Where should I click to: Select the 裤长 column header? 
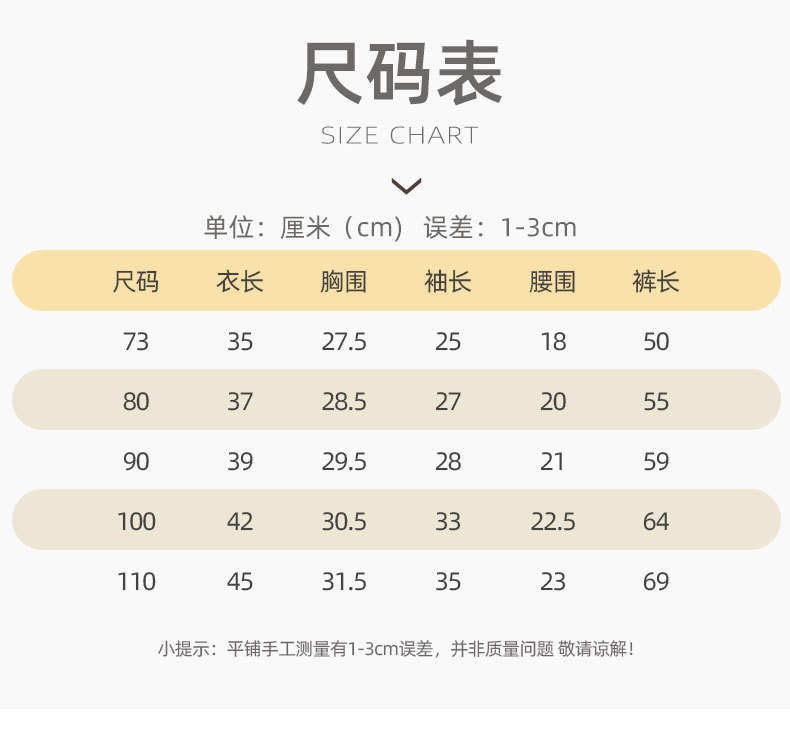click(656, 282)
